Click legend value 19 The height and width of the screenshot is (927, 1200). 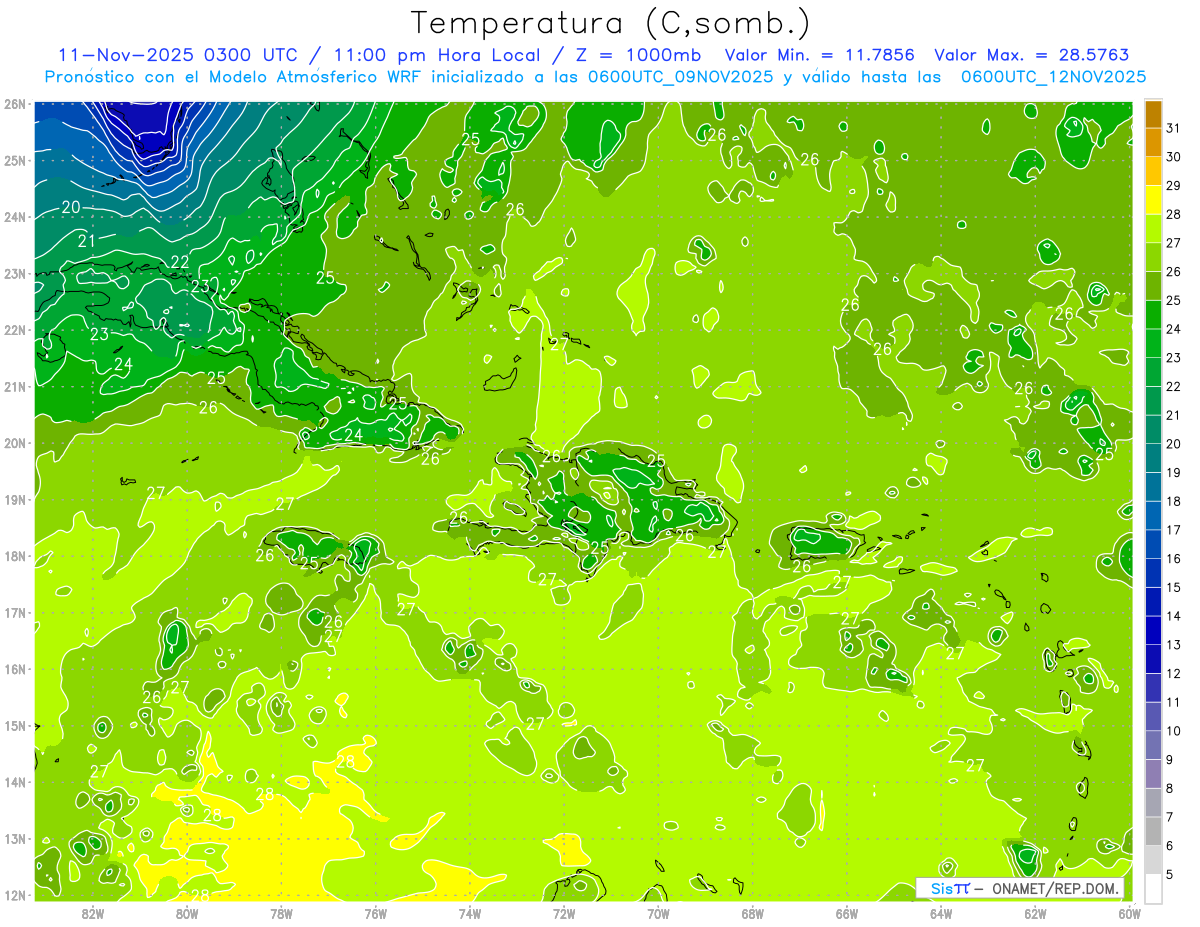point(1174,472)
